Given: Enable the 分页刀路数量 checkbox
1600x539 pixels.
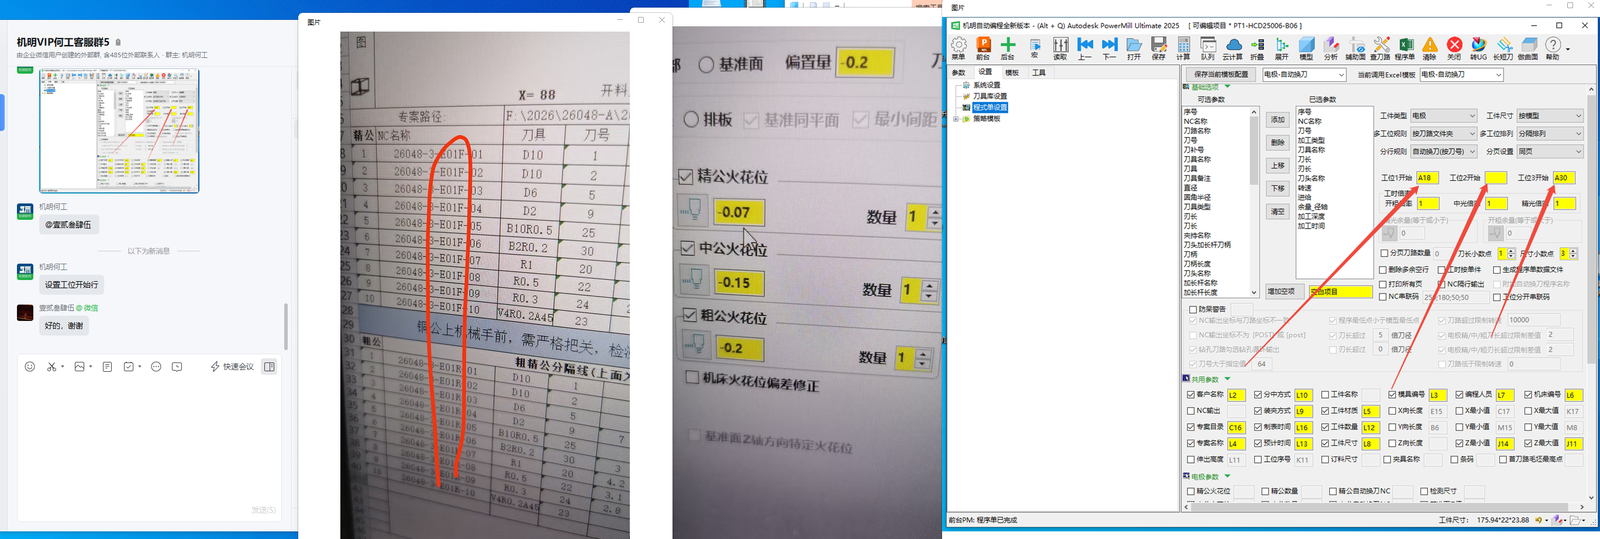Looking at the screenshot, I should tap(1385, 254).
